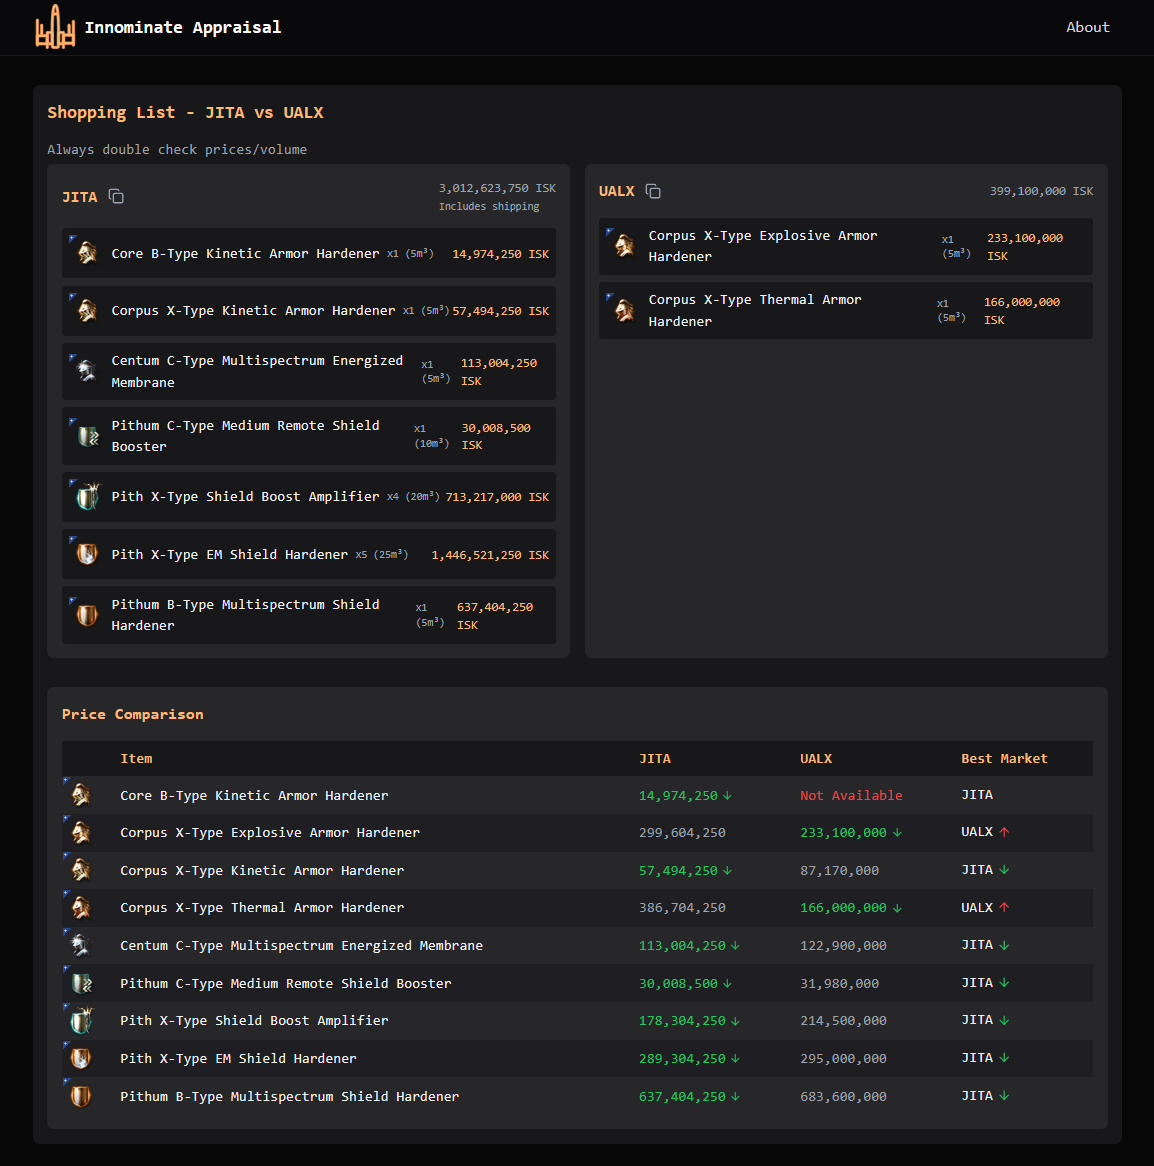The image size is (1154, 1166).
Task: Copy the UALX shopping list
Action: tap(653, 191)
